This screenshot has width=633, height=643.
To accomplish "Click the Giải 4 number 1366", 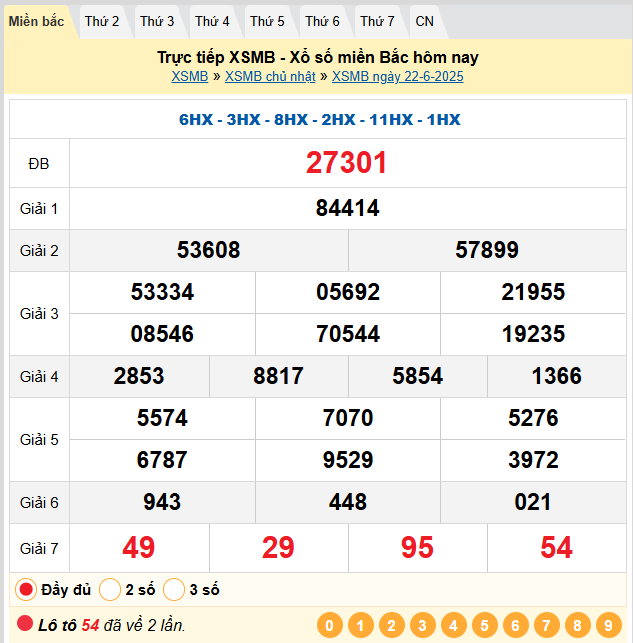I will pyautogui.click(x=557, y=376).
